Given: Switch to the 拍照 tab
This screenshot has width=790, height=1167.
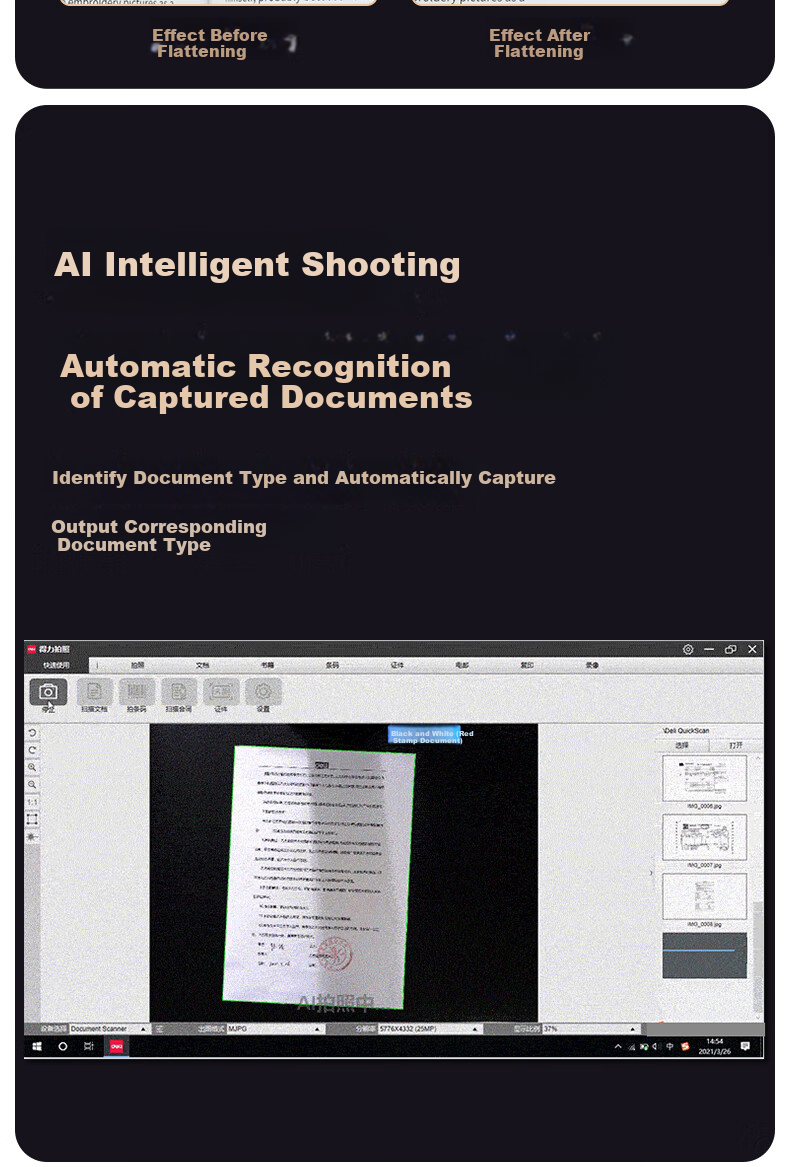Looking at the screenshot, I should pos(138,665).
